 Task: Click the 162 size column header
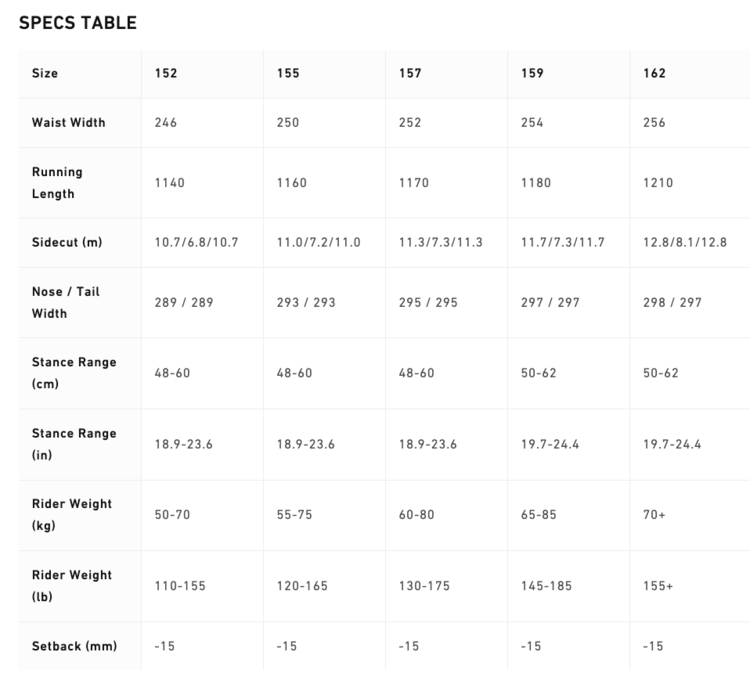tap(655, 73)
